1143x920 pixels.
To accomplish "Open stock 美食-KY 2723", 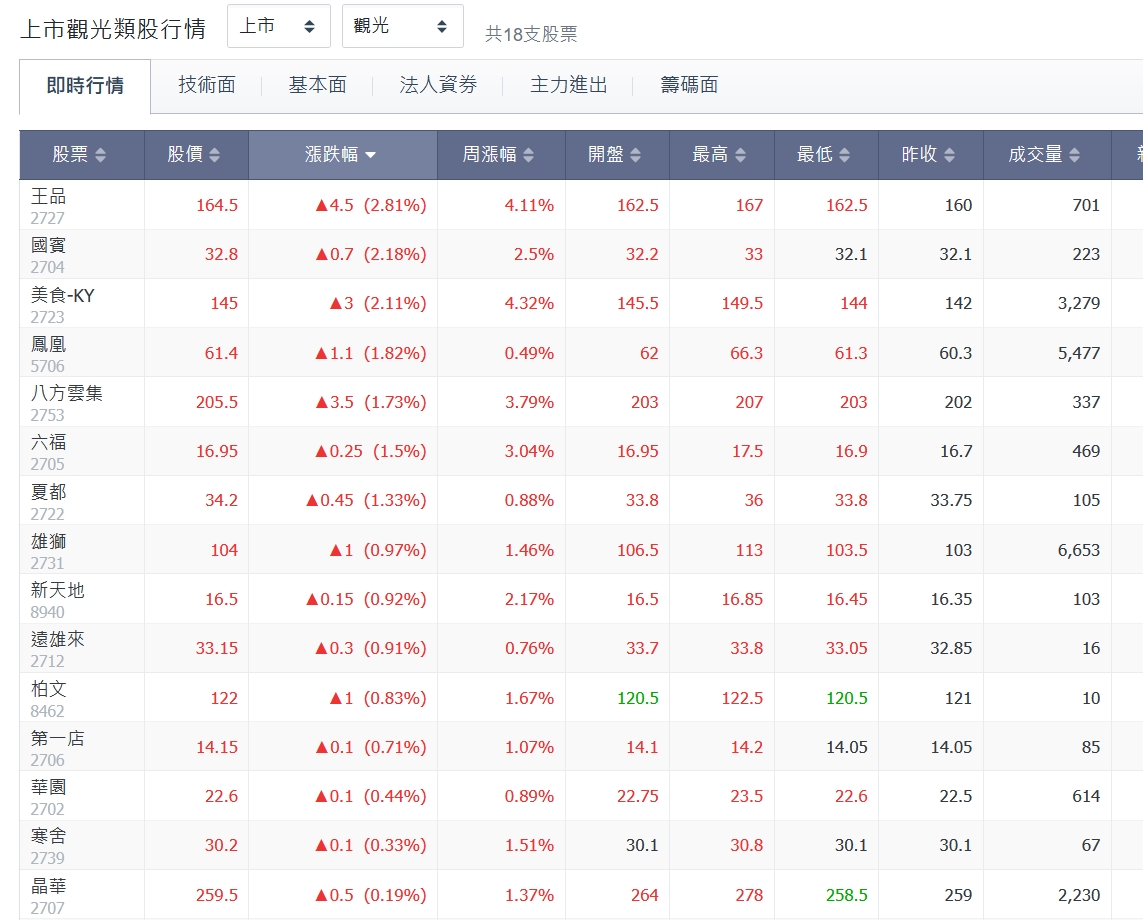I will 63,305.
